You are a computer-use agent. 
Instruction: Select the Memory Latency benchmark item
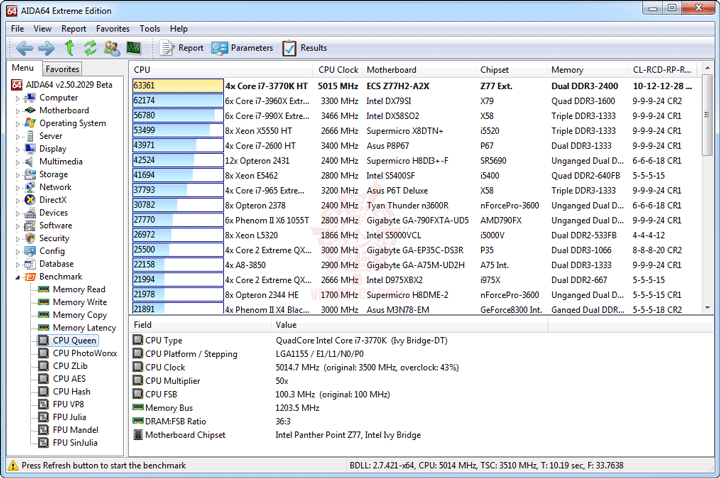coord(84,328)
